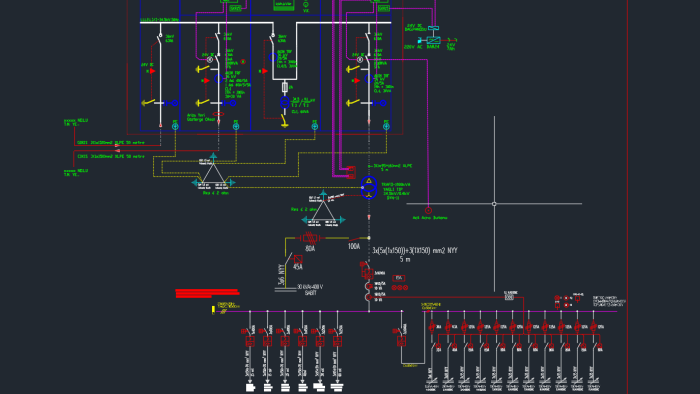Click the red oval fault indicator symbol
Viewport: 700px width, 394px height.
218,114
